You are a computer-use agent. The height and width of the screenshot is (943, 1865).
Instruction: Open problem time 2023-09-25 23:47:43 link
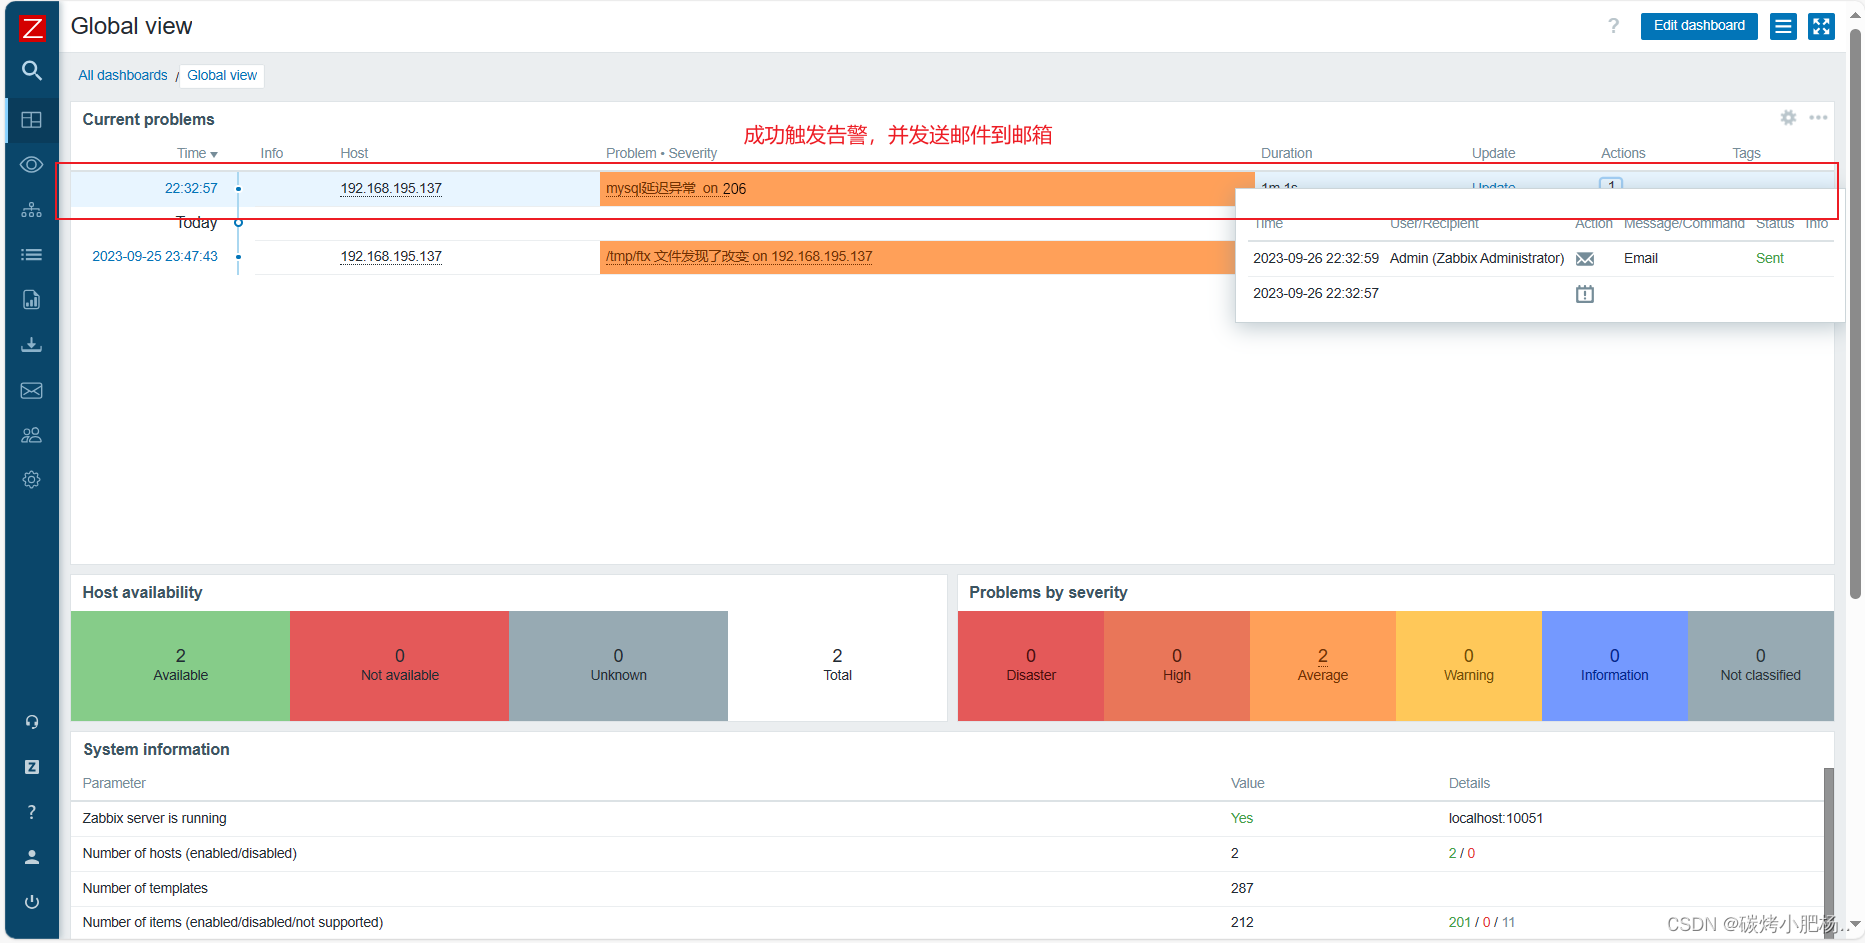(x=155, y=256)
